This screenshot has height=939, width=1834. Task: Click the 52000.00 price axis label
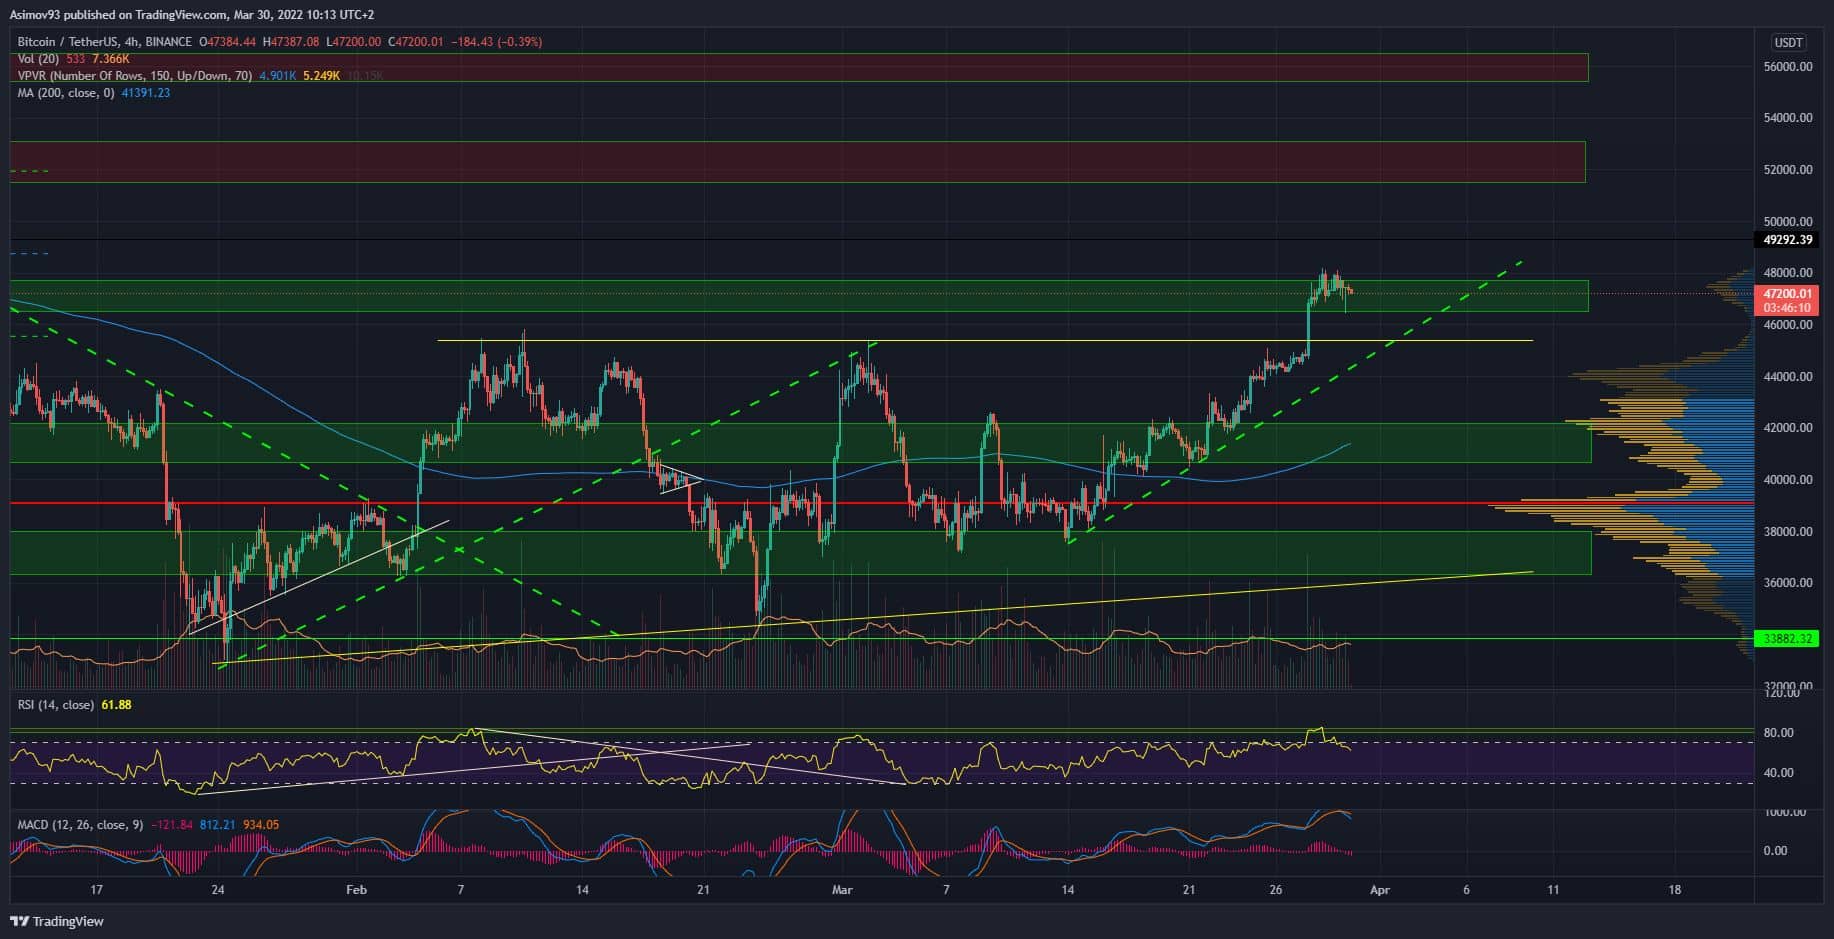pyautogui.click(x=1788, y=170)
